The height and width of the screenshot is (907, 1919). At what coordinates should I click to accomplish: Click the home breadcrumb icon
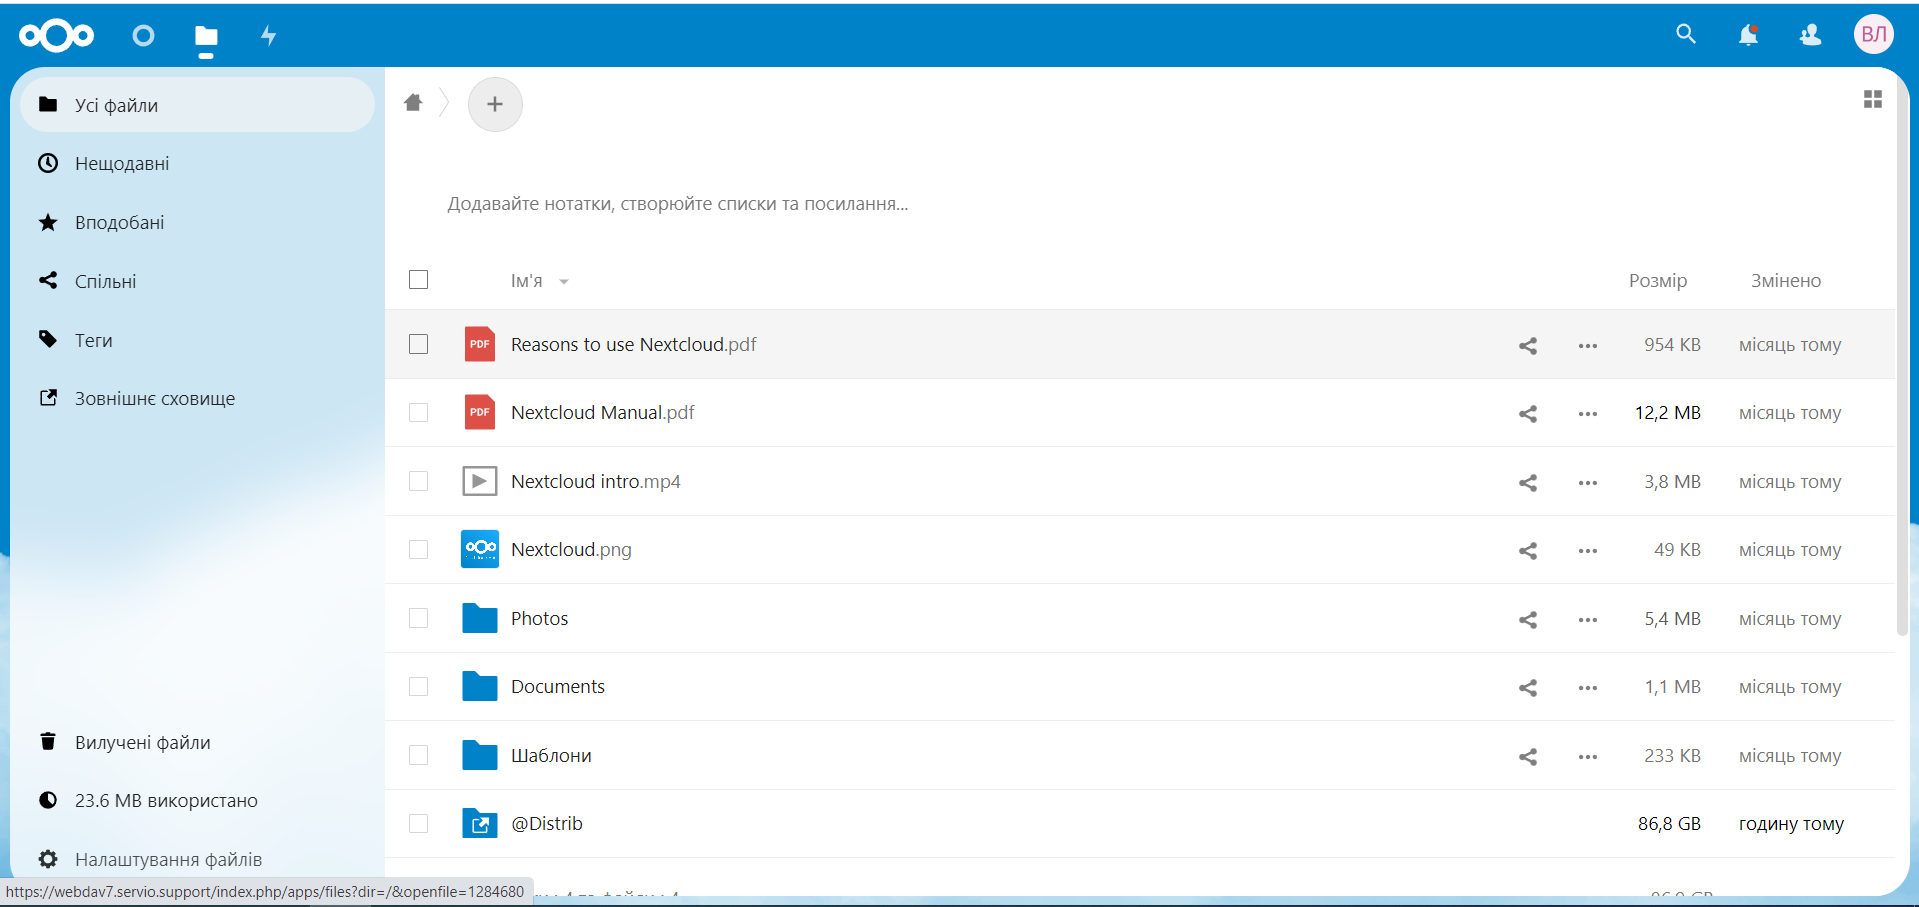(x=413, y=103)
